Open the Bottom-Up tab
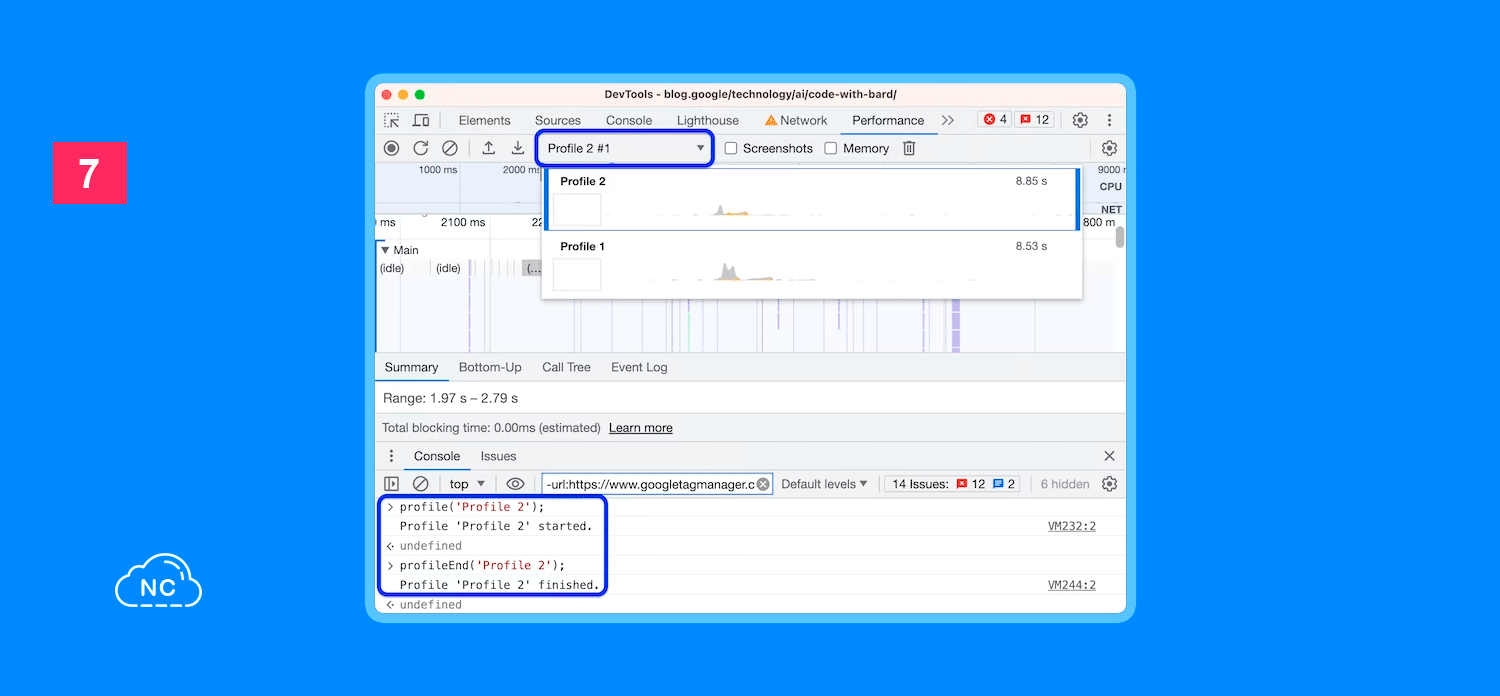 point(490,367)
